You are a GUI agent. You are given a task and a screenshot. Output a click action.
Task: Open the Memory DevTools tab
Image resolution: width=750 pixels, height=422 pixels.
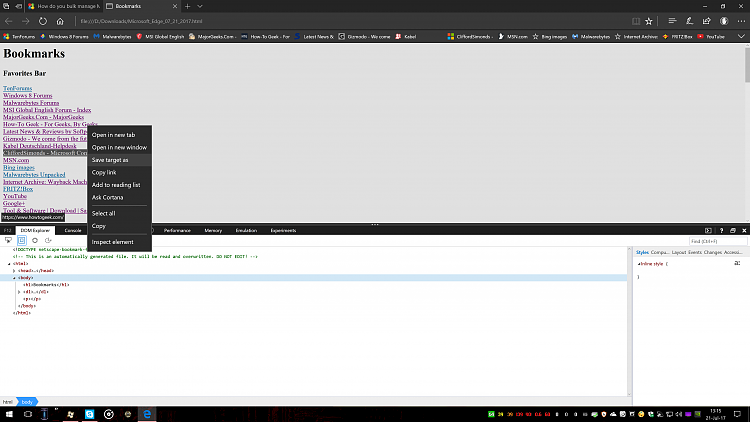[213, 231]
